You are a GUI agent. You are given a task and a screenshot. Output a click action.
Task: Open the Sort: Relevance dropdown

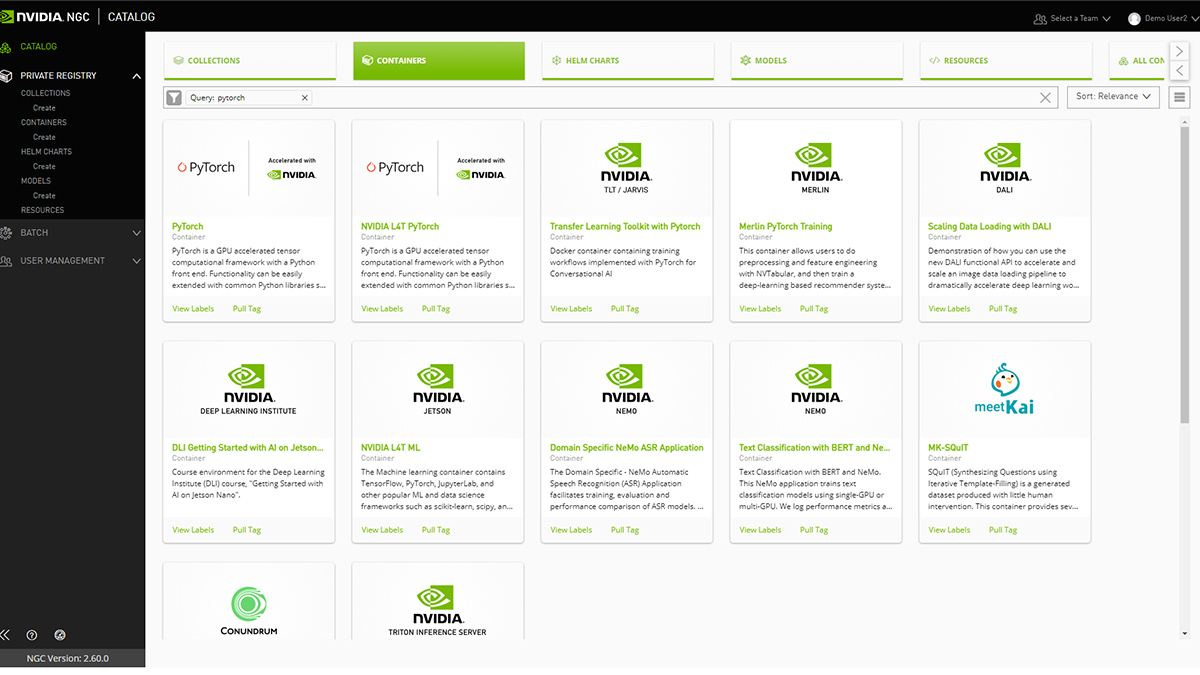(x=1113, y=96)
